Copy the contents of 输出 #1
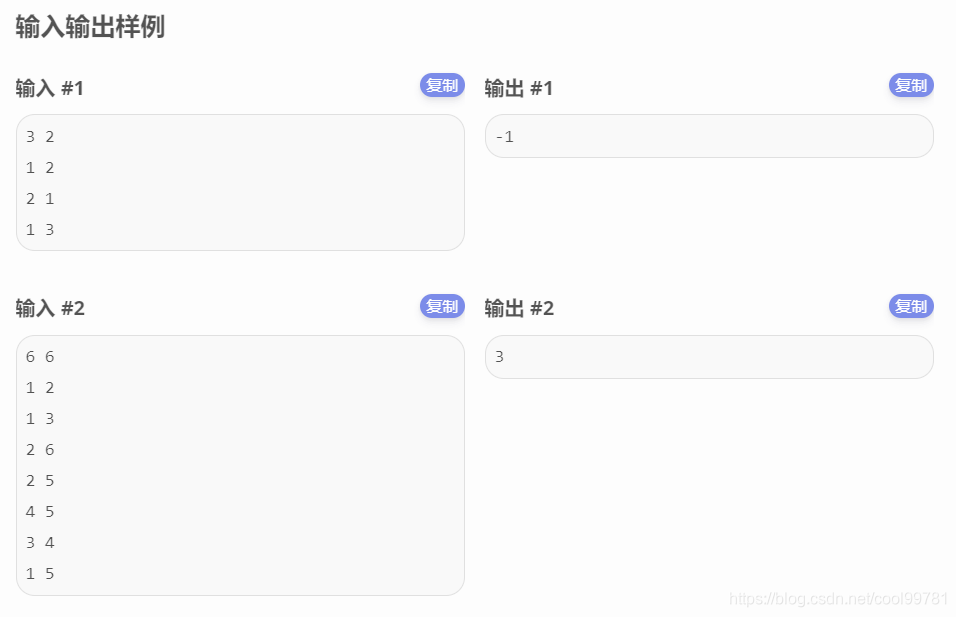This screenshot has height=617, width=956. click(x=911, y=85)
